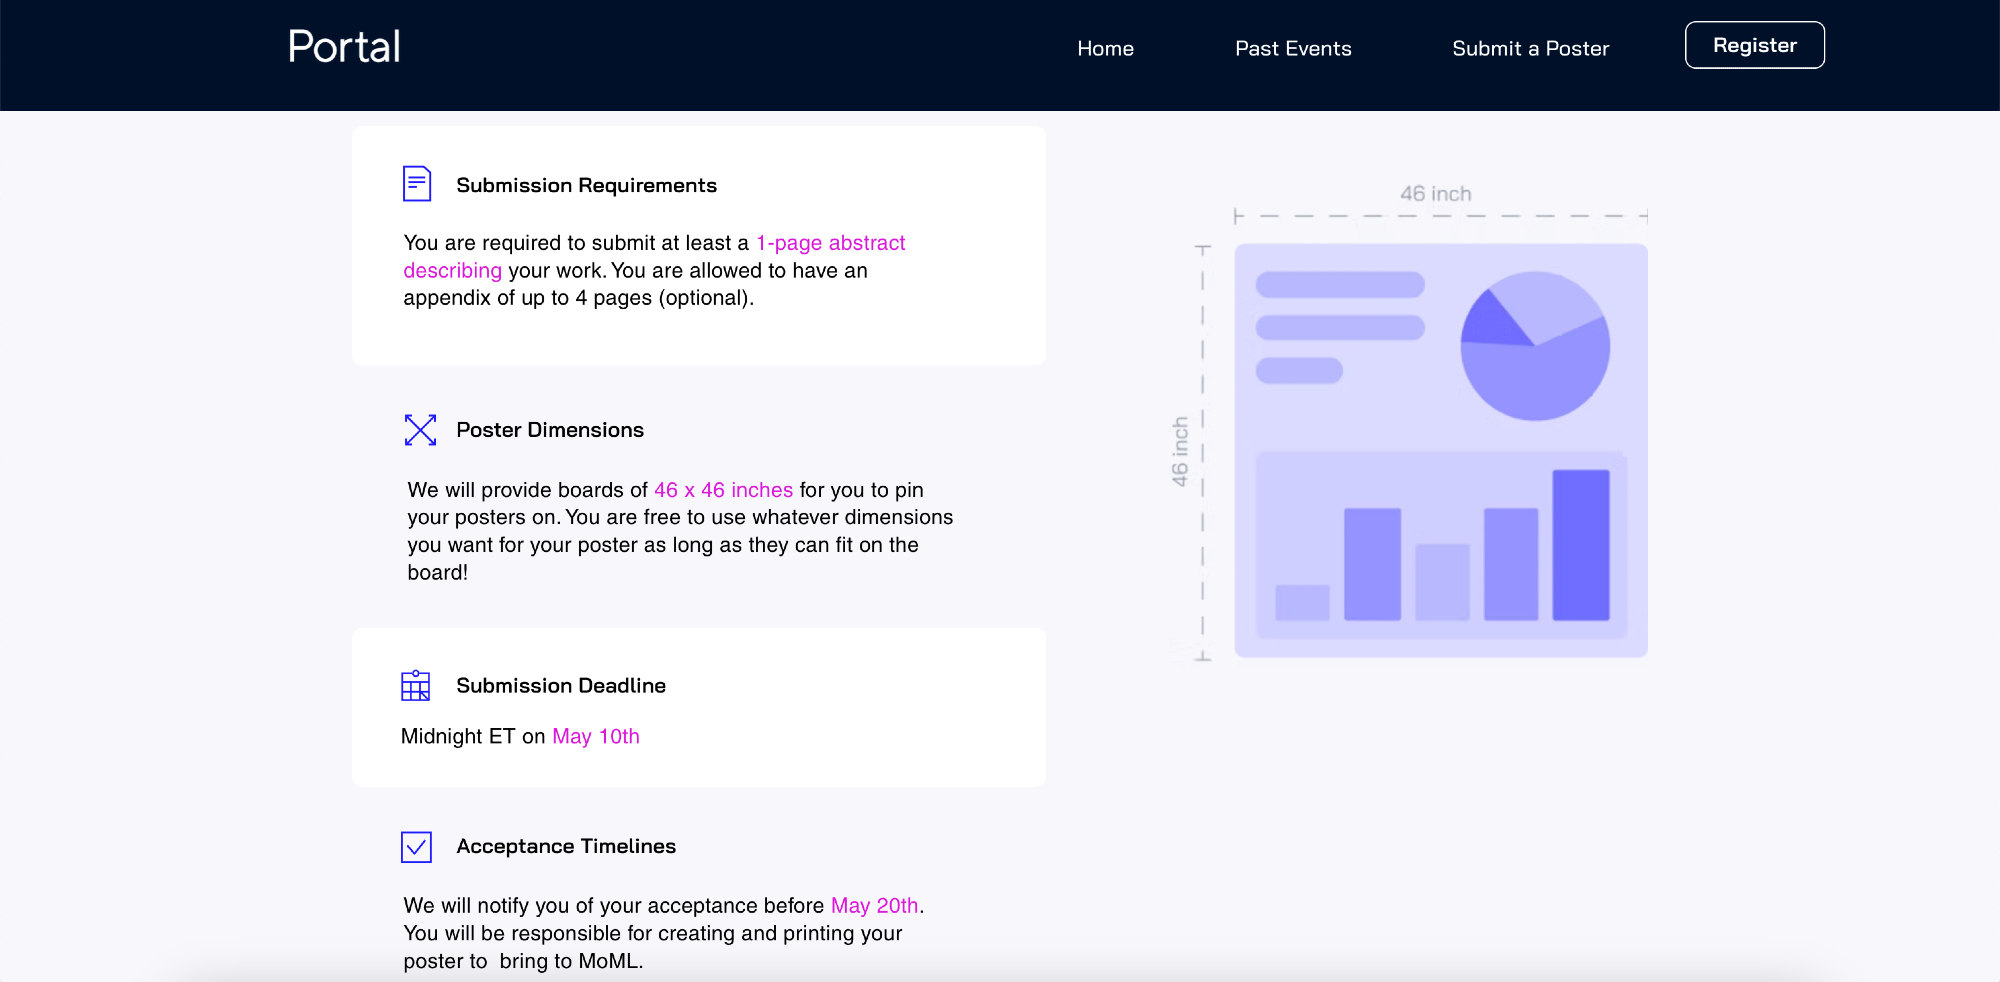2000x982 pixels.
Task: Click the pie chart in poster illustration
Action: (1535, 346)
